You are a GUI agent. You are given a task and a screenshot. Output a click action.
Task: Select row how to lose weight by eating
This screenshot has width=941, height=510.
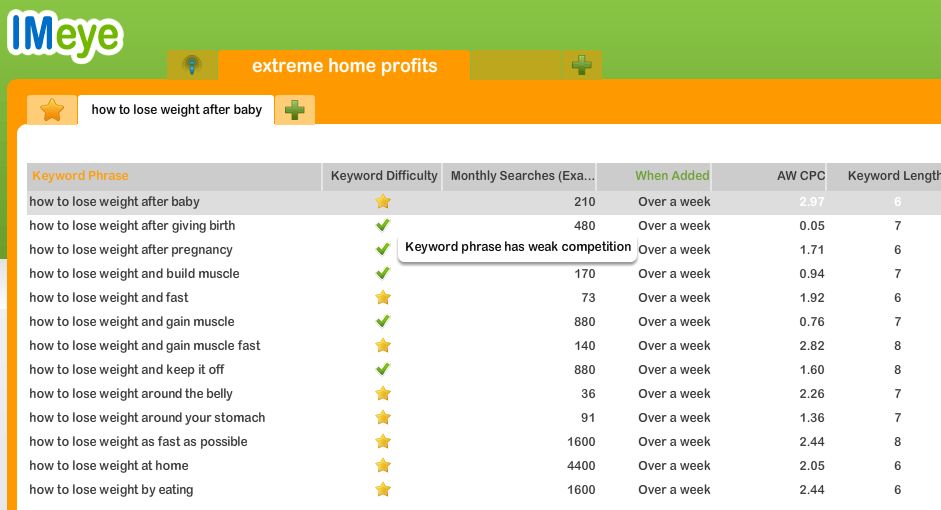click(x=484, y=490)
